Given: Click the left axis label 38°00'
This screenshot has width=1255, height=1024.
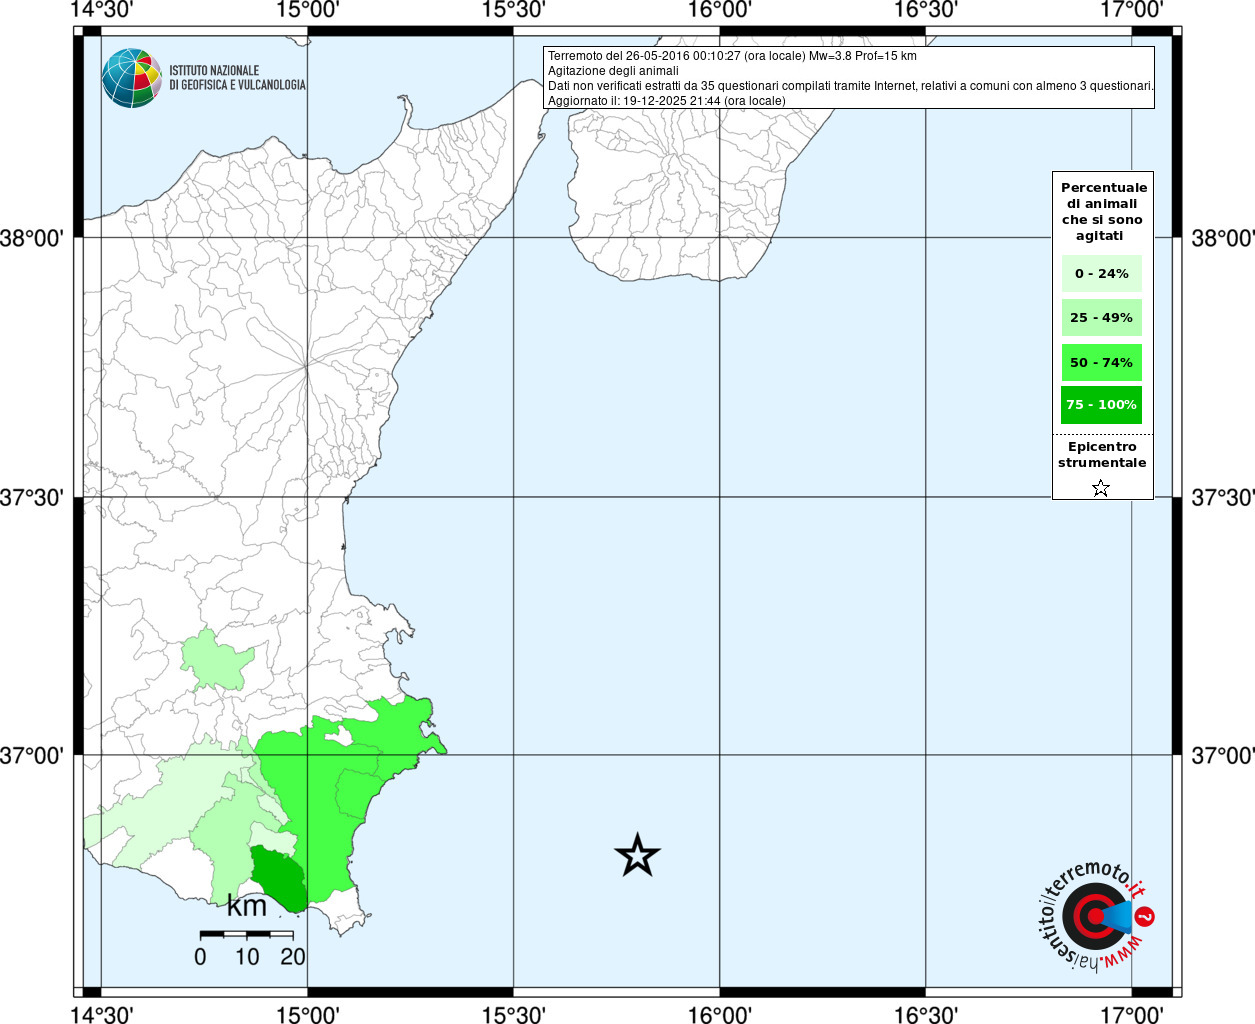Looking at the screenshot, I should coord(32,239).
